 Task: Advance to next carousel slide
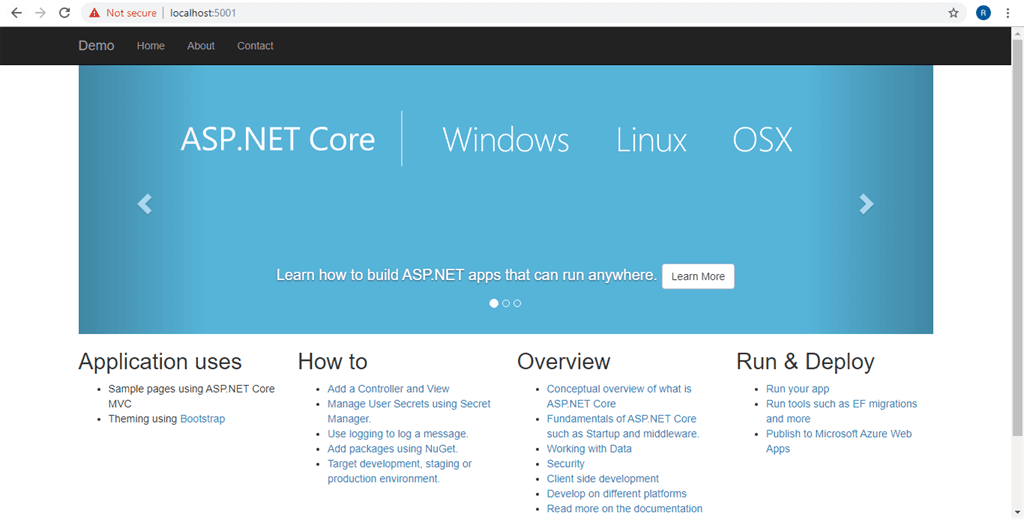click(866, 204)
